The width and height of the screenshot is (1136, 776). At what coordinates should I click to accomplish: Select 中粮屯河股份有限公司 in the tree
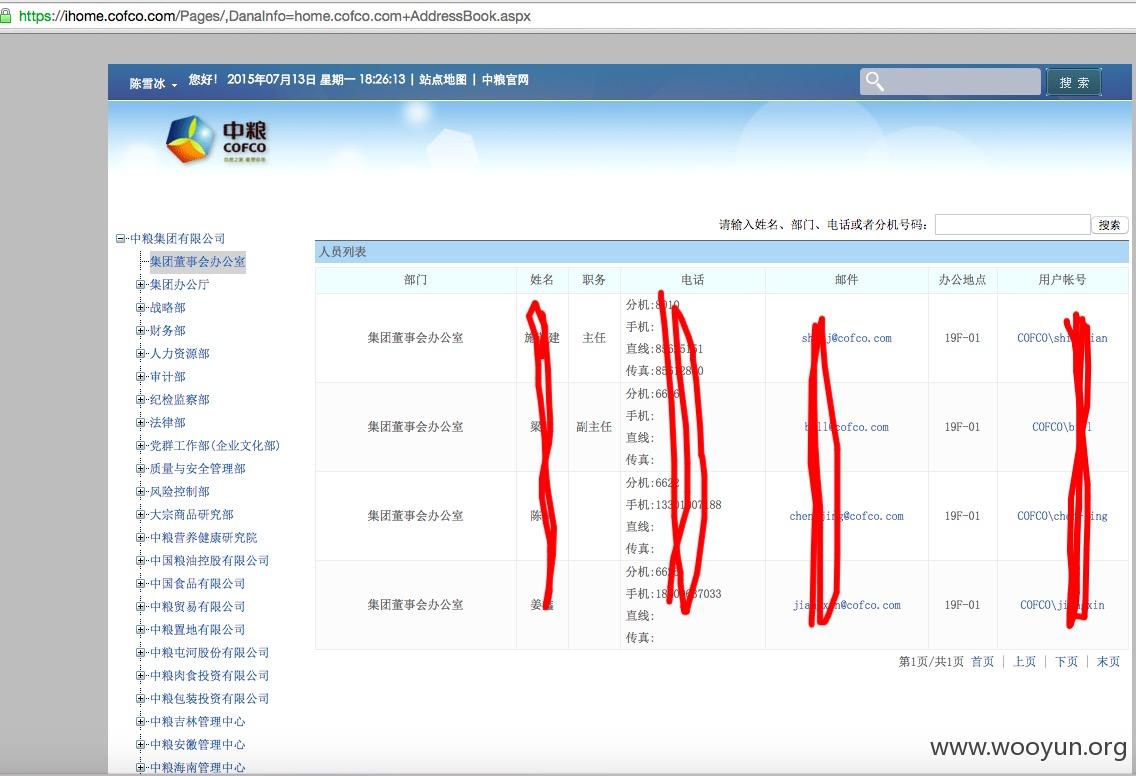[209, 653]
